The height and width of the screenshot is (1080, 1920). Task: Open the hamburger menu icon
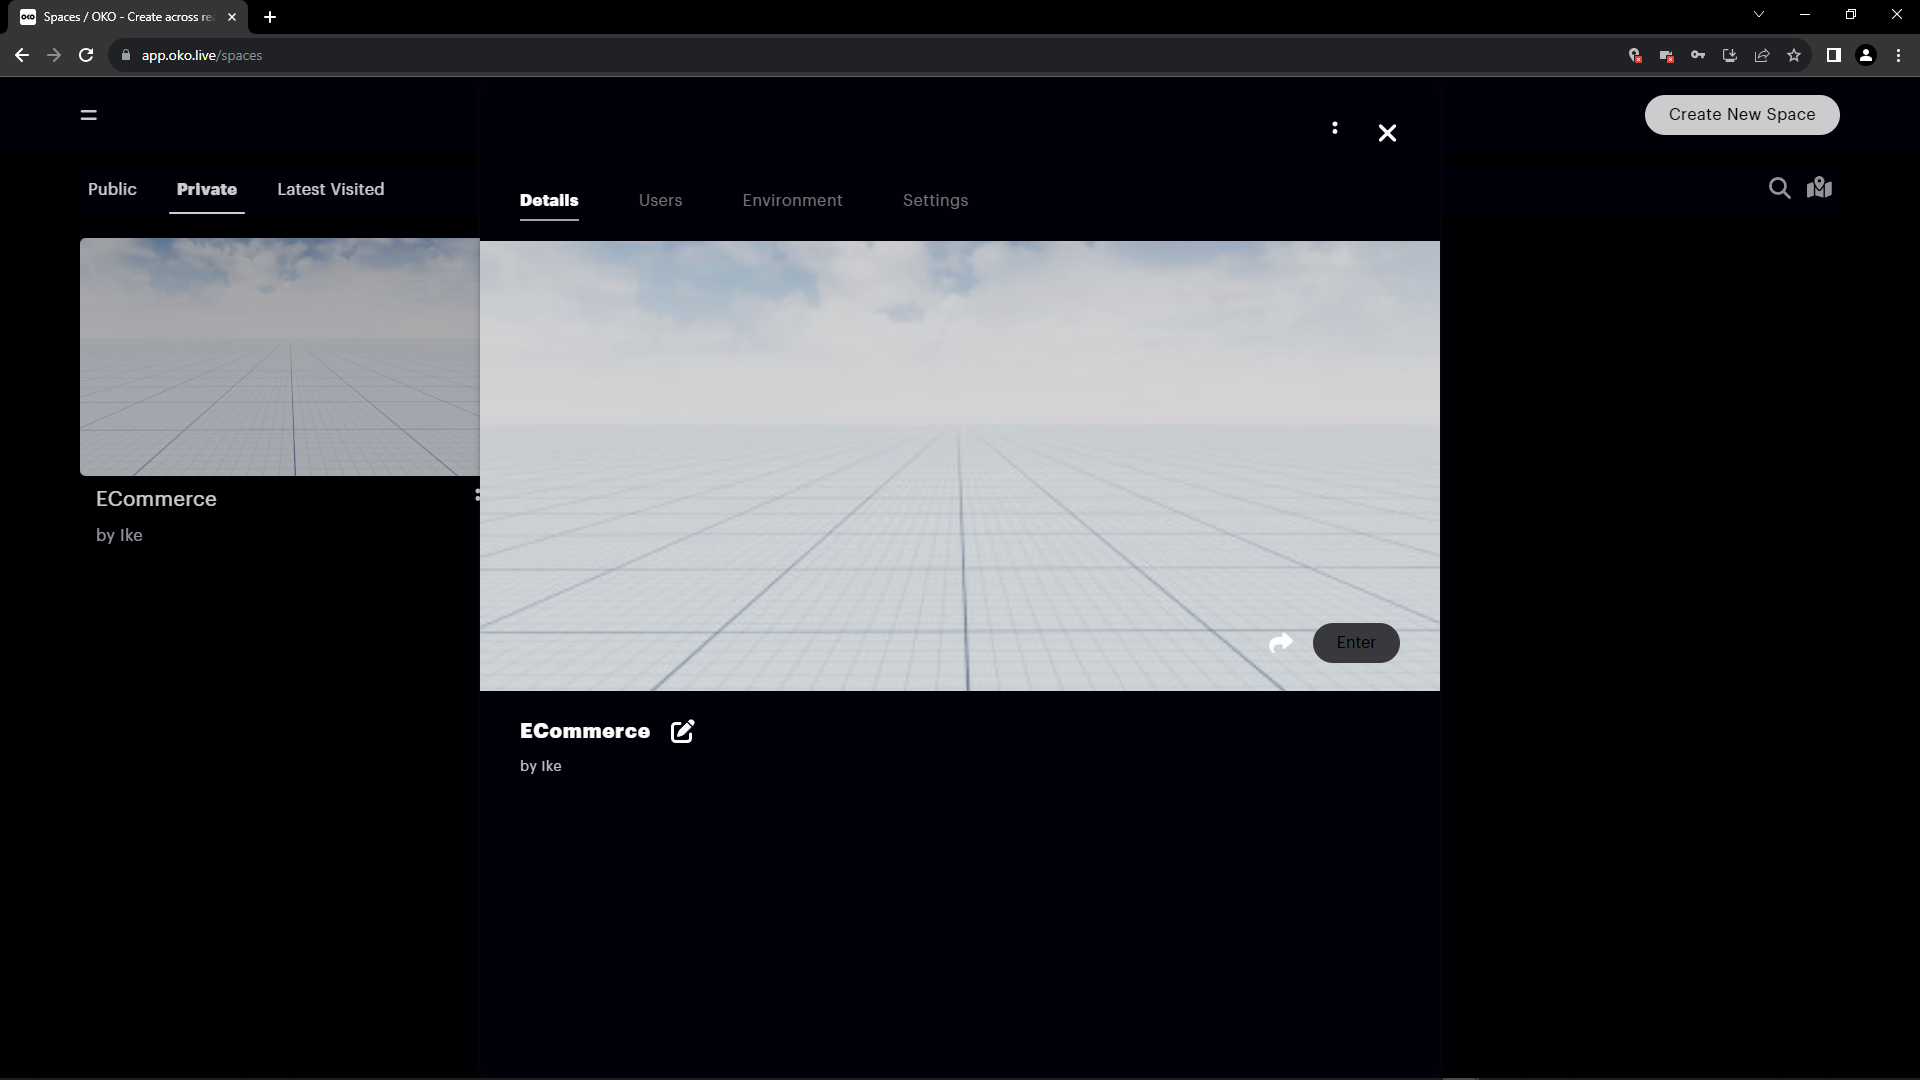point(88,115)
